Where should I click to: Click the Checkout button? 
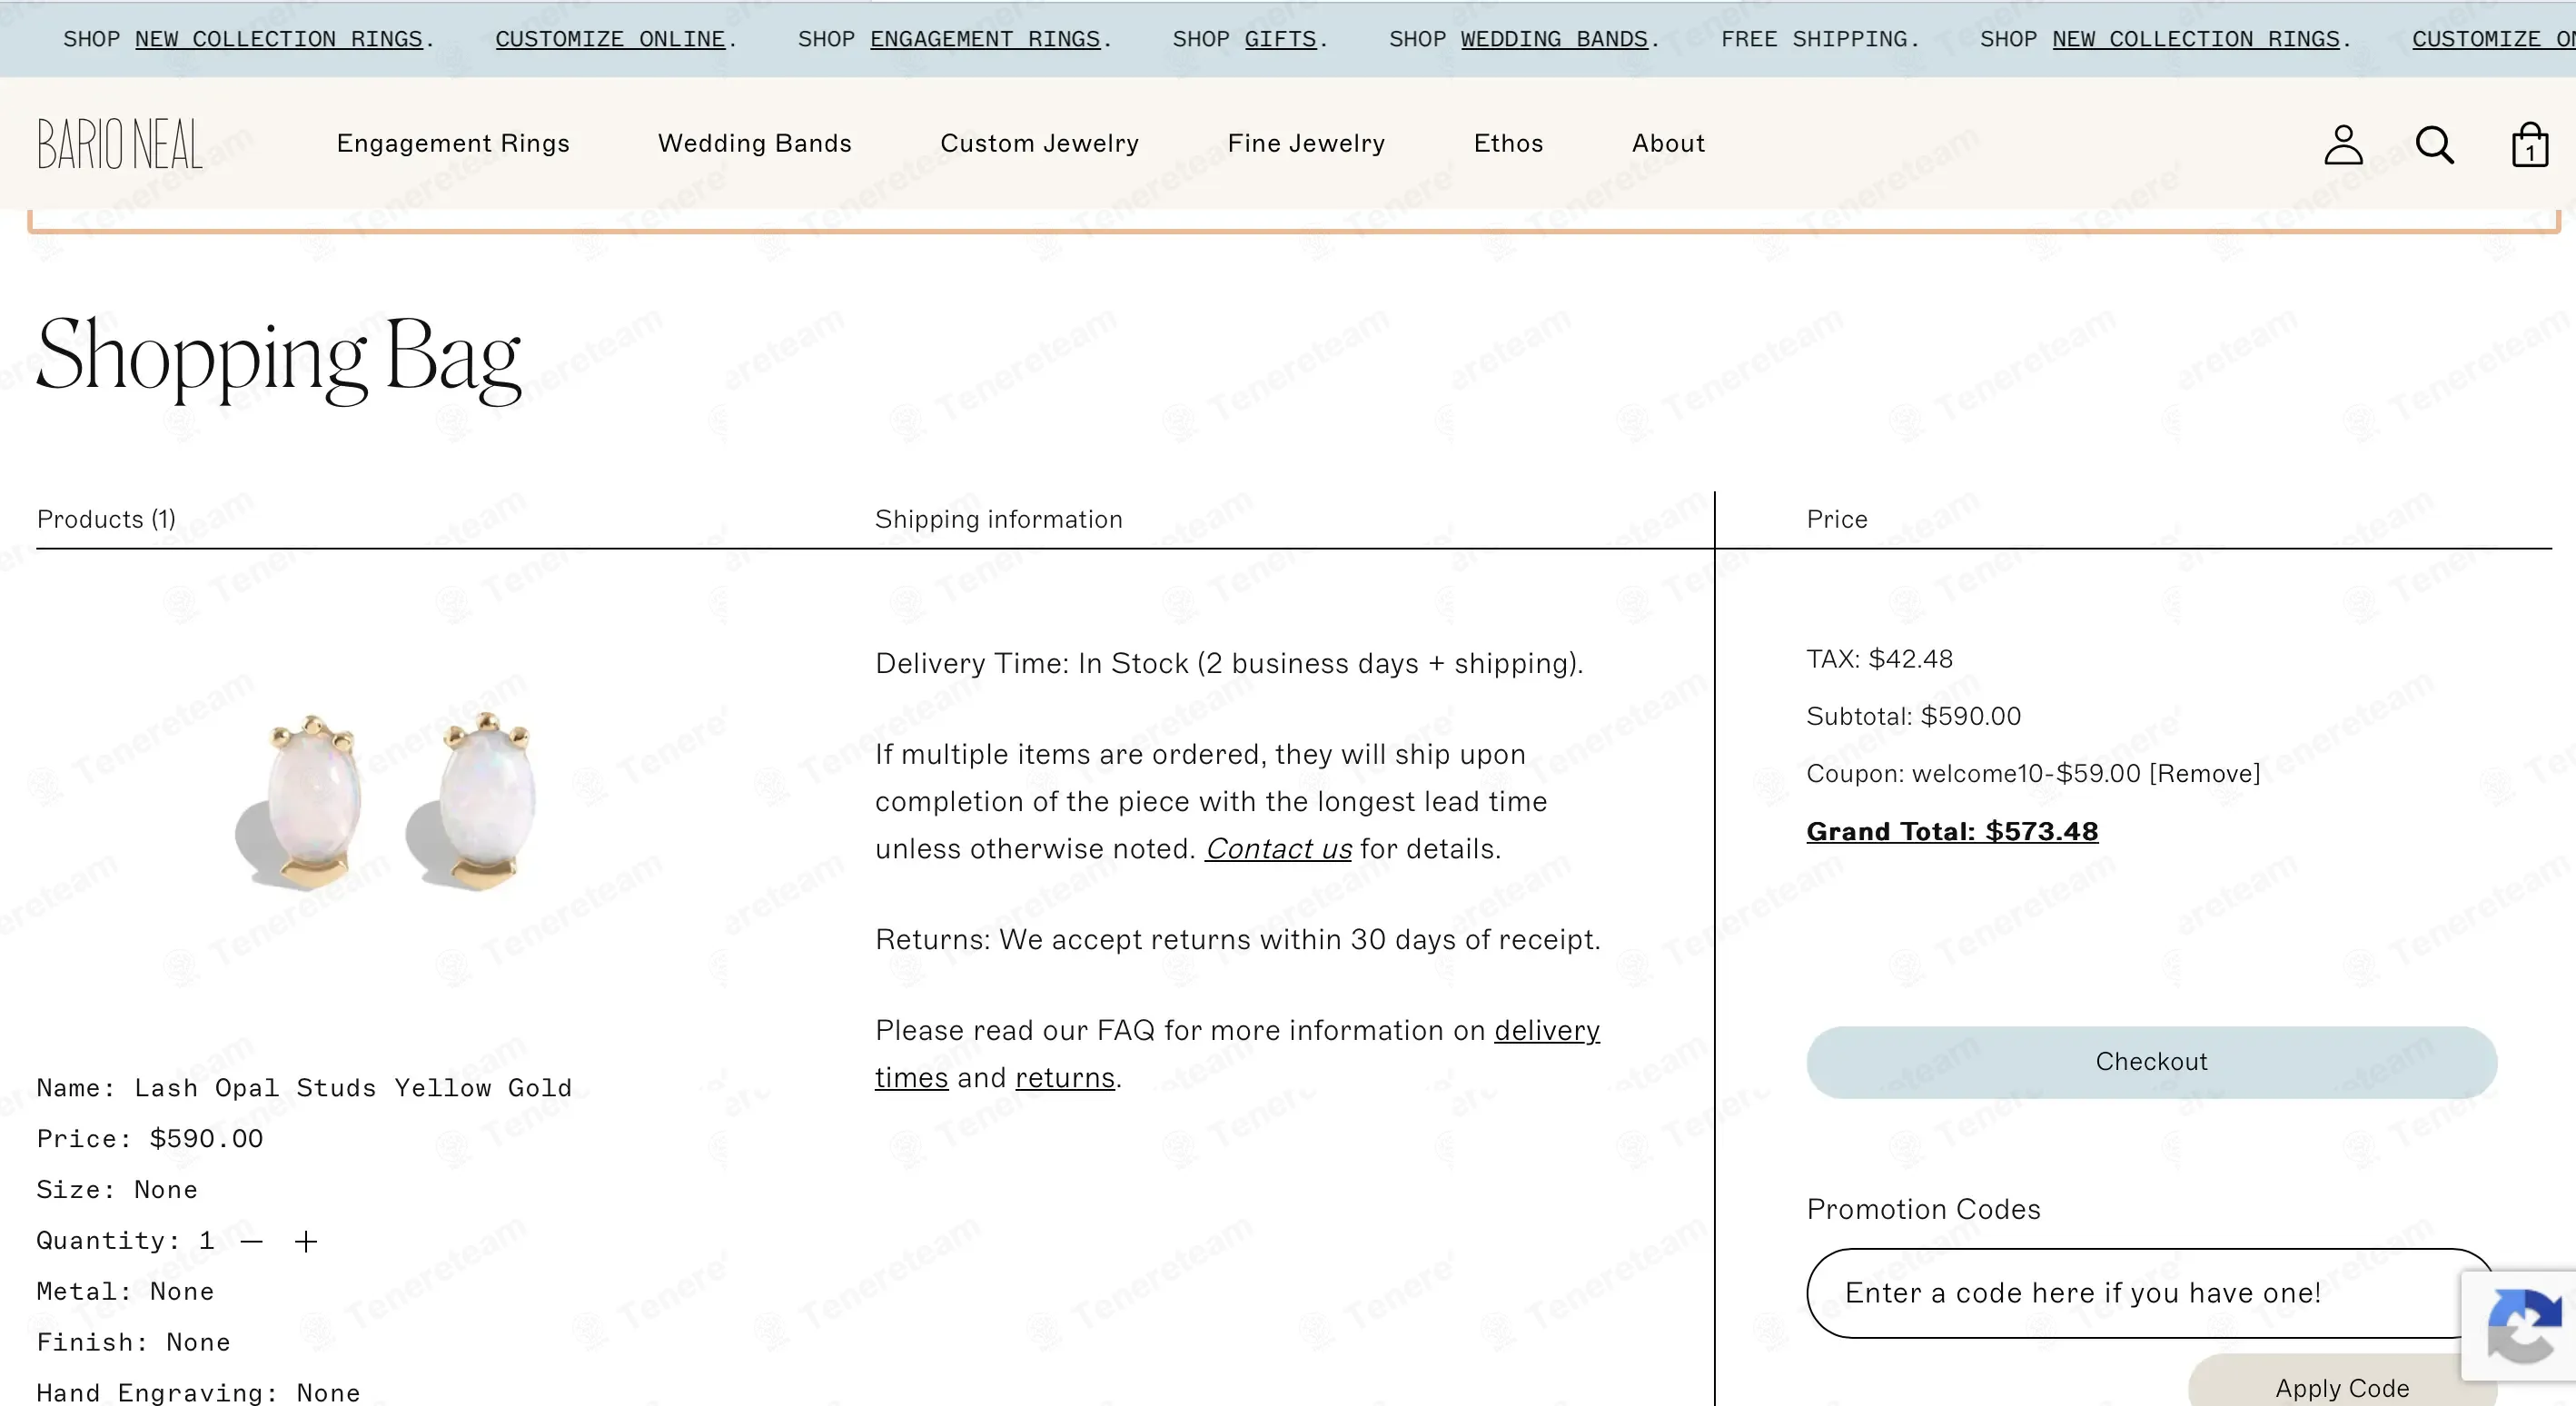click(x=2151, y=1062)
